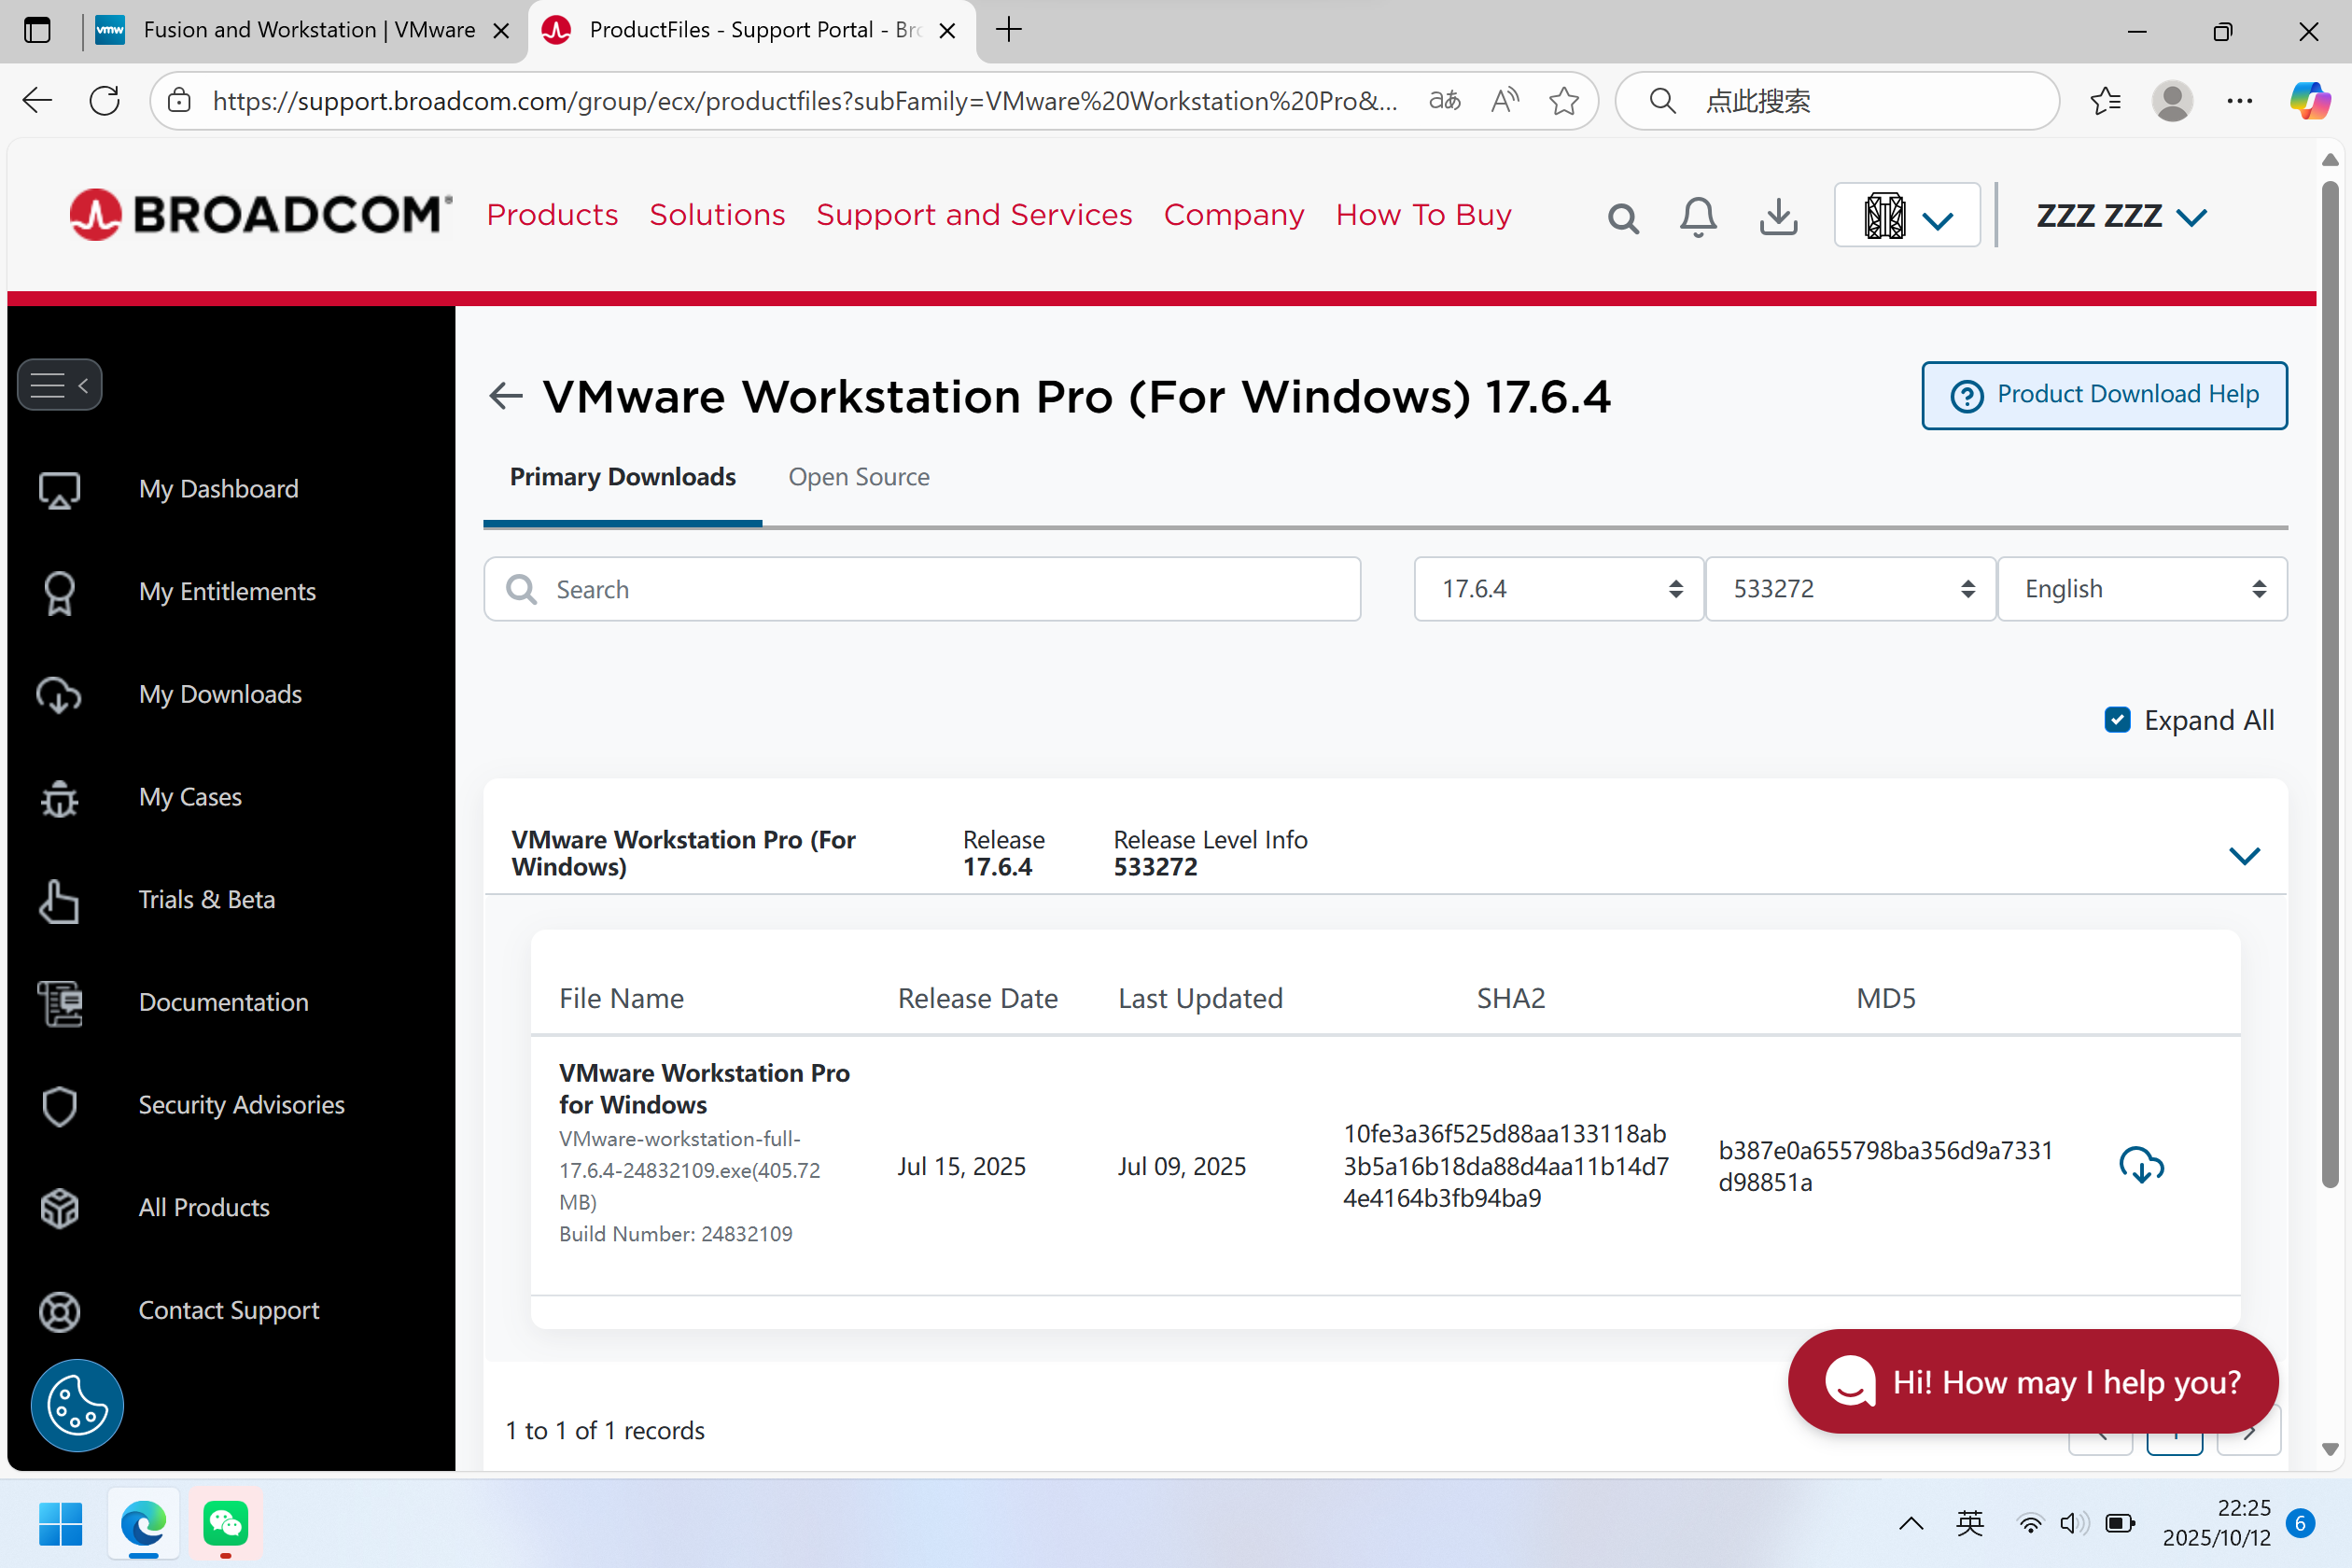This screenshot has height=1568, width=2352.
Task: Click Product Download Help button
Action: tap(2104, 395)
